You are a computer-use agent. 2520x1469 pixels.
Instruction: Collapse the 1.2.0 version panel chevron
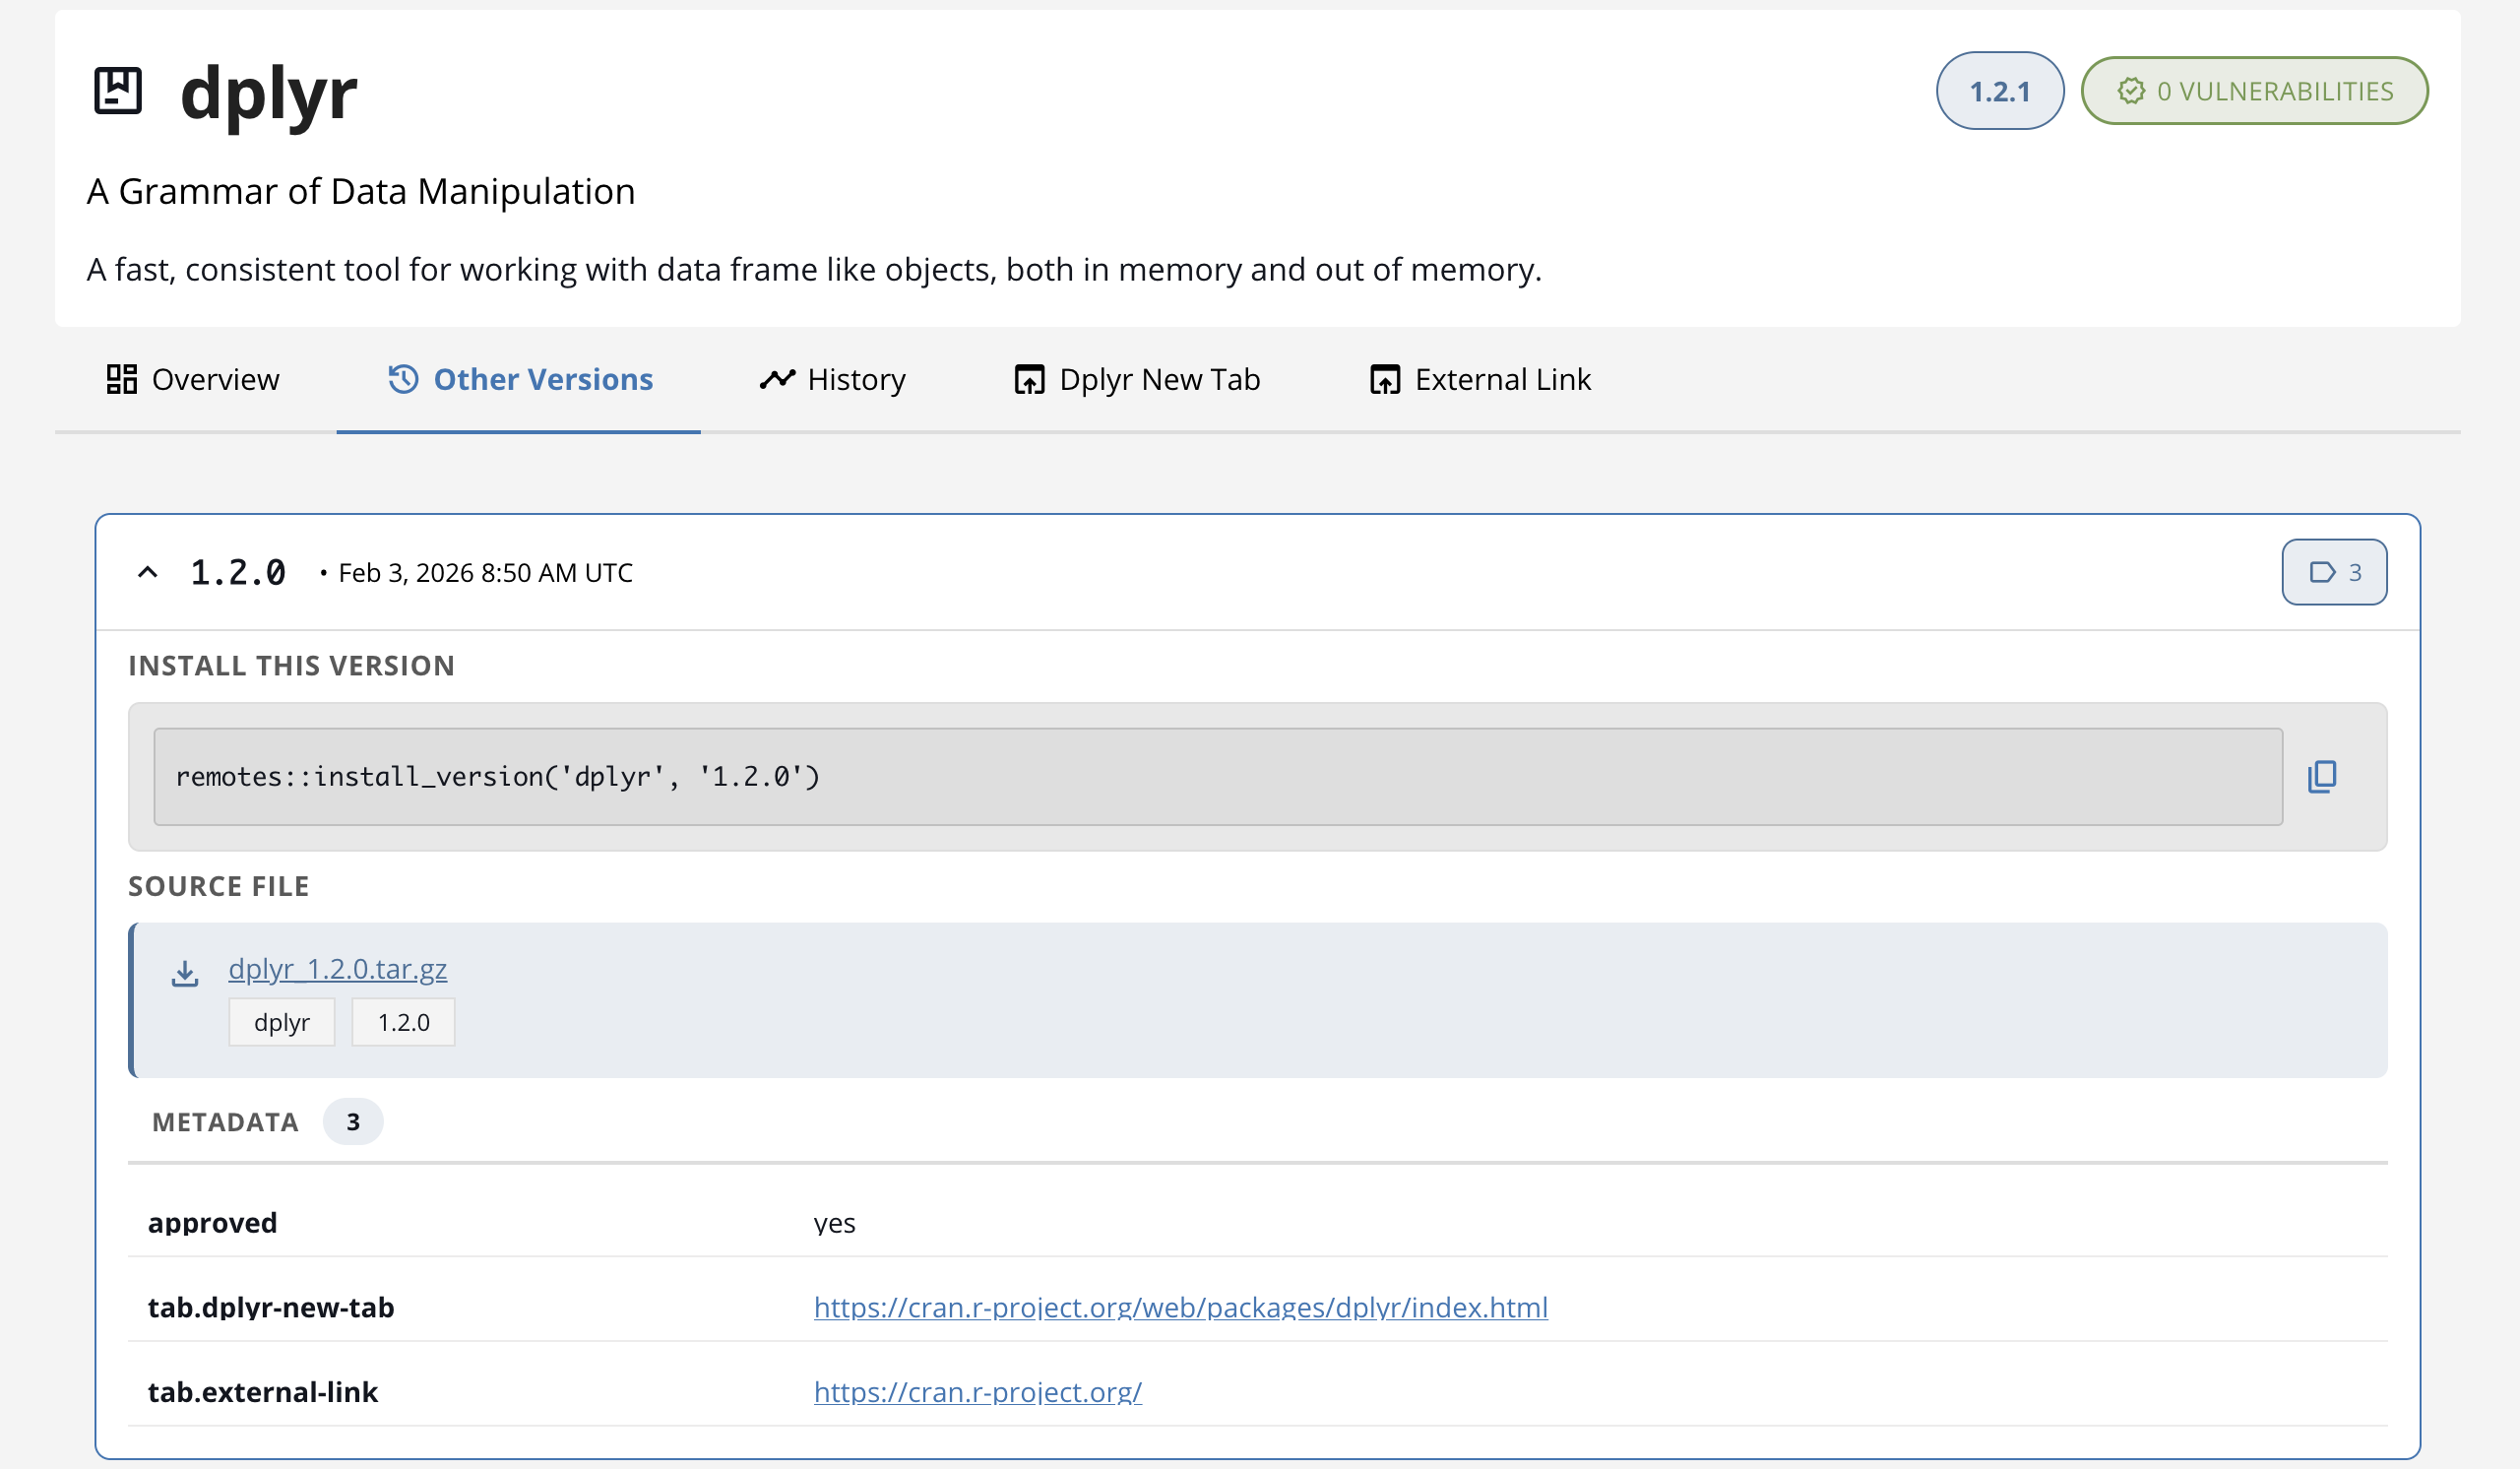148,573
